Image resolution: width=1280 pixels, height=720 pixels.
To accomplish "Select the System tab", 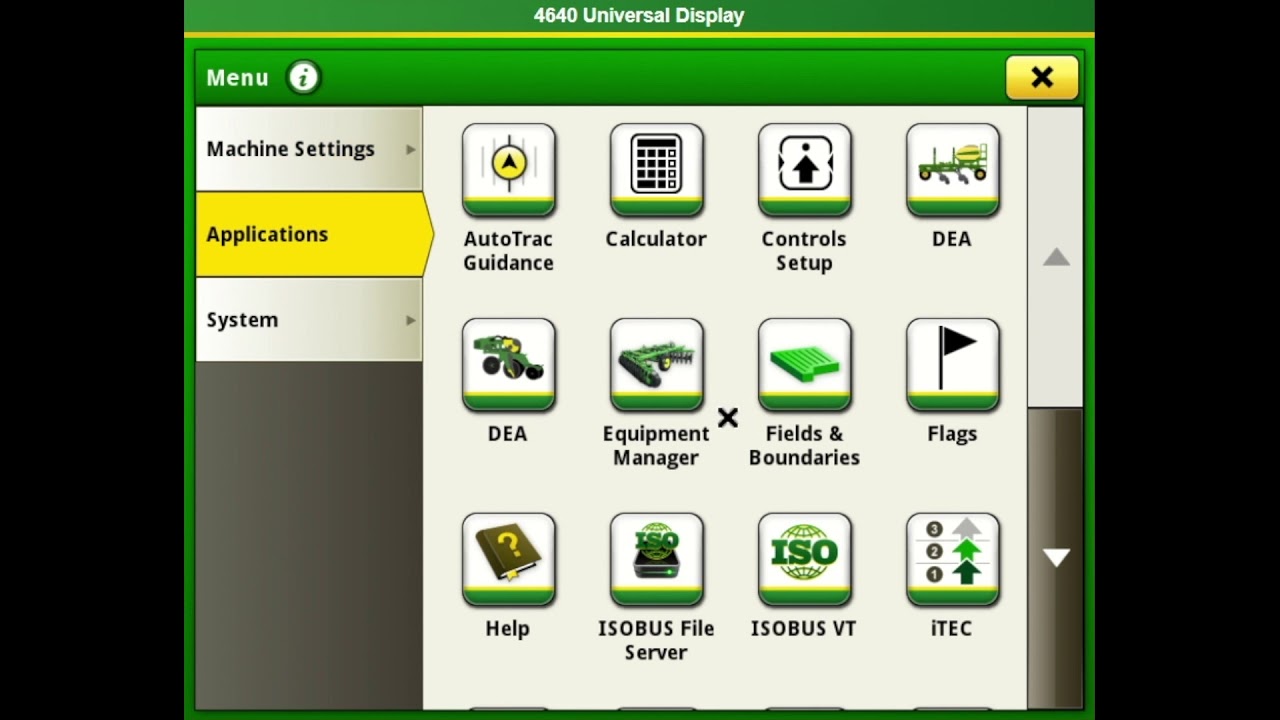I will (309, 320).
